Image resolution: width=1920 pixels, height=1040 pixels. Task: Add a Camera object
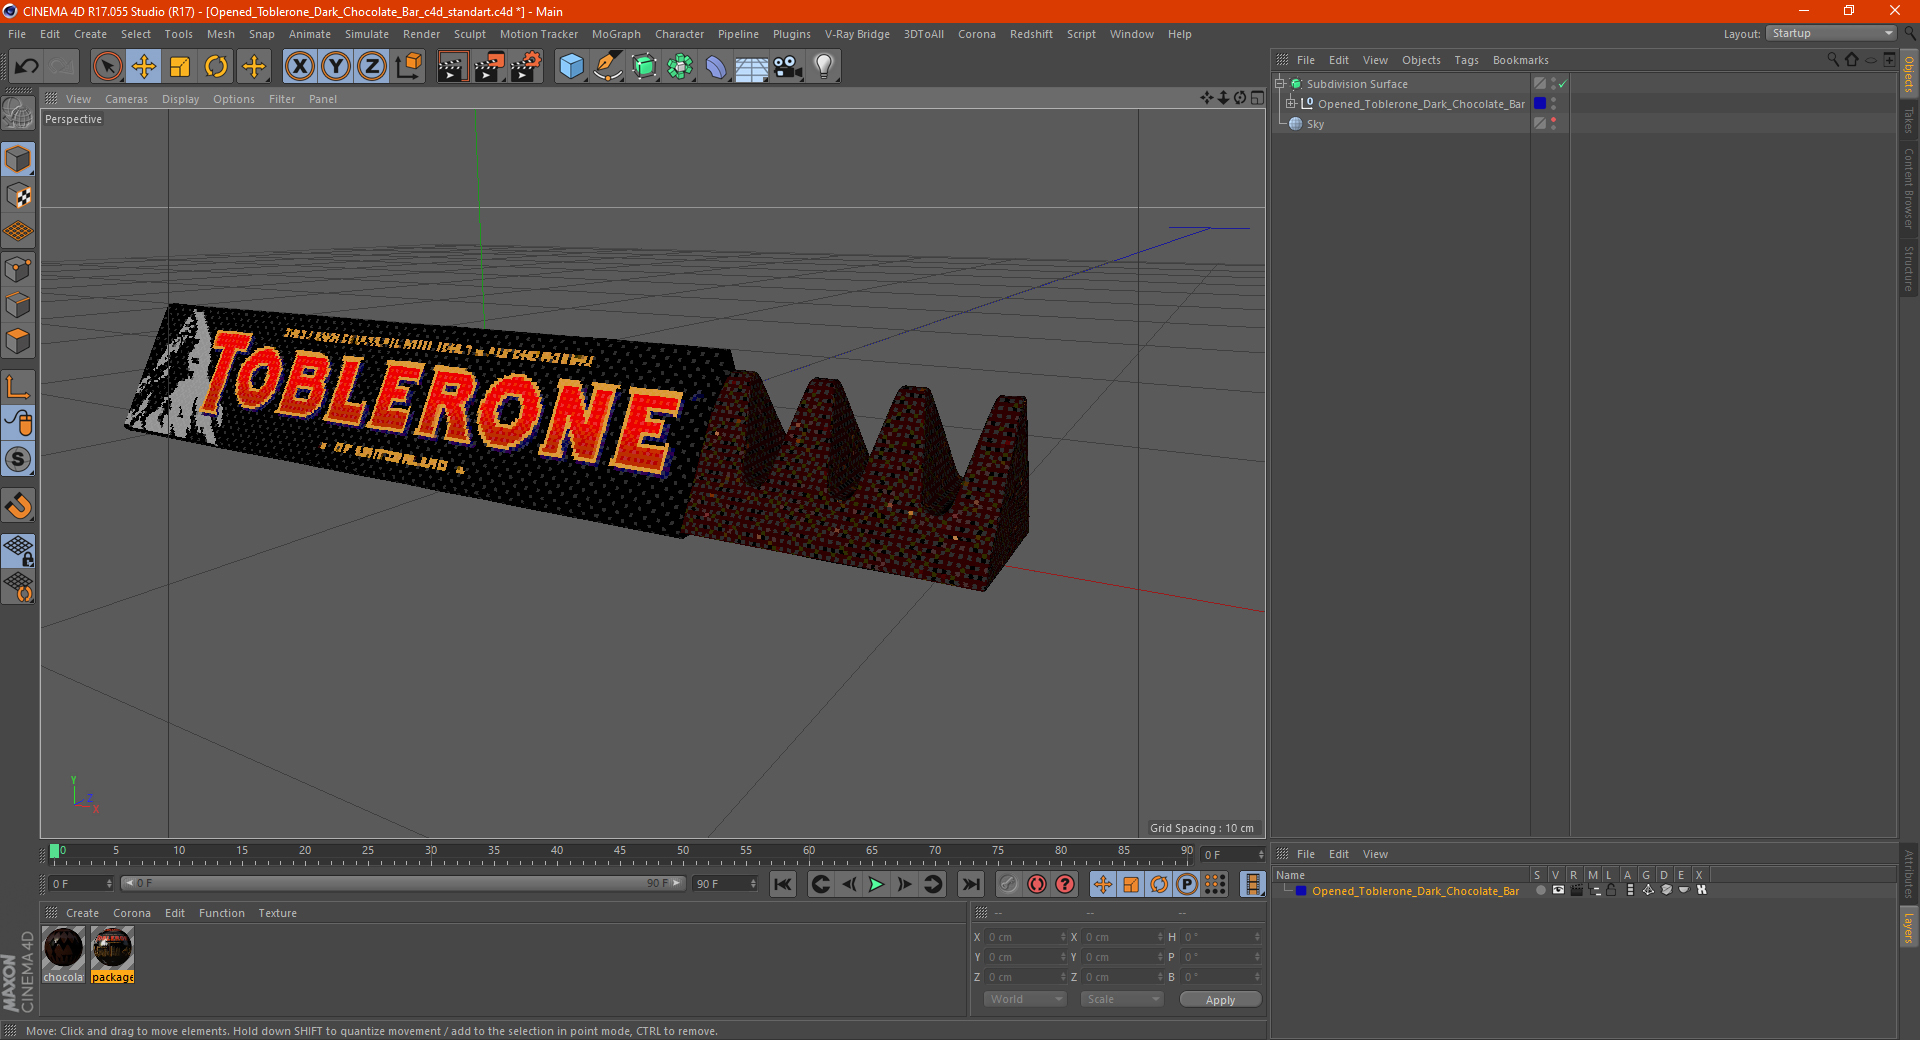(x=788, y=67)
